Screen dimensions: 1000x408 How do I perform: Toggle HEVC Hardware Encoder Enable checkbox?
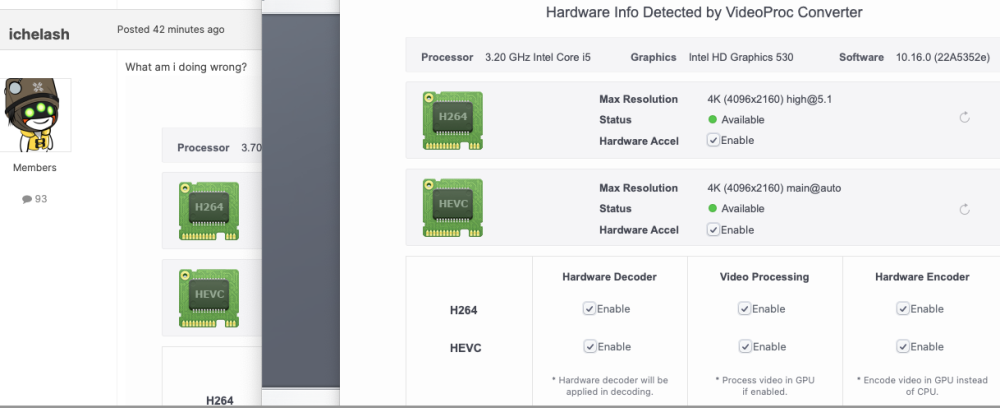coord(902,347)
